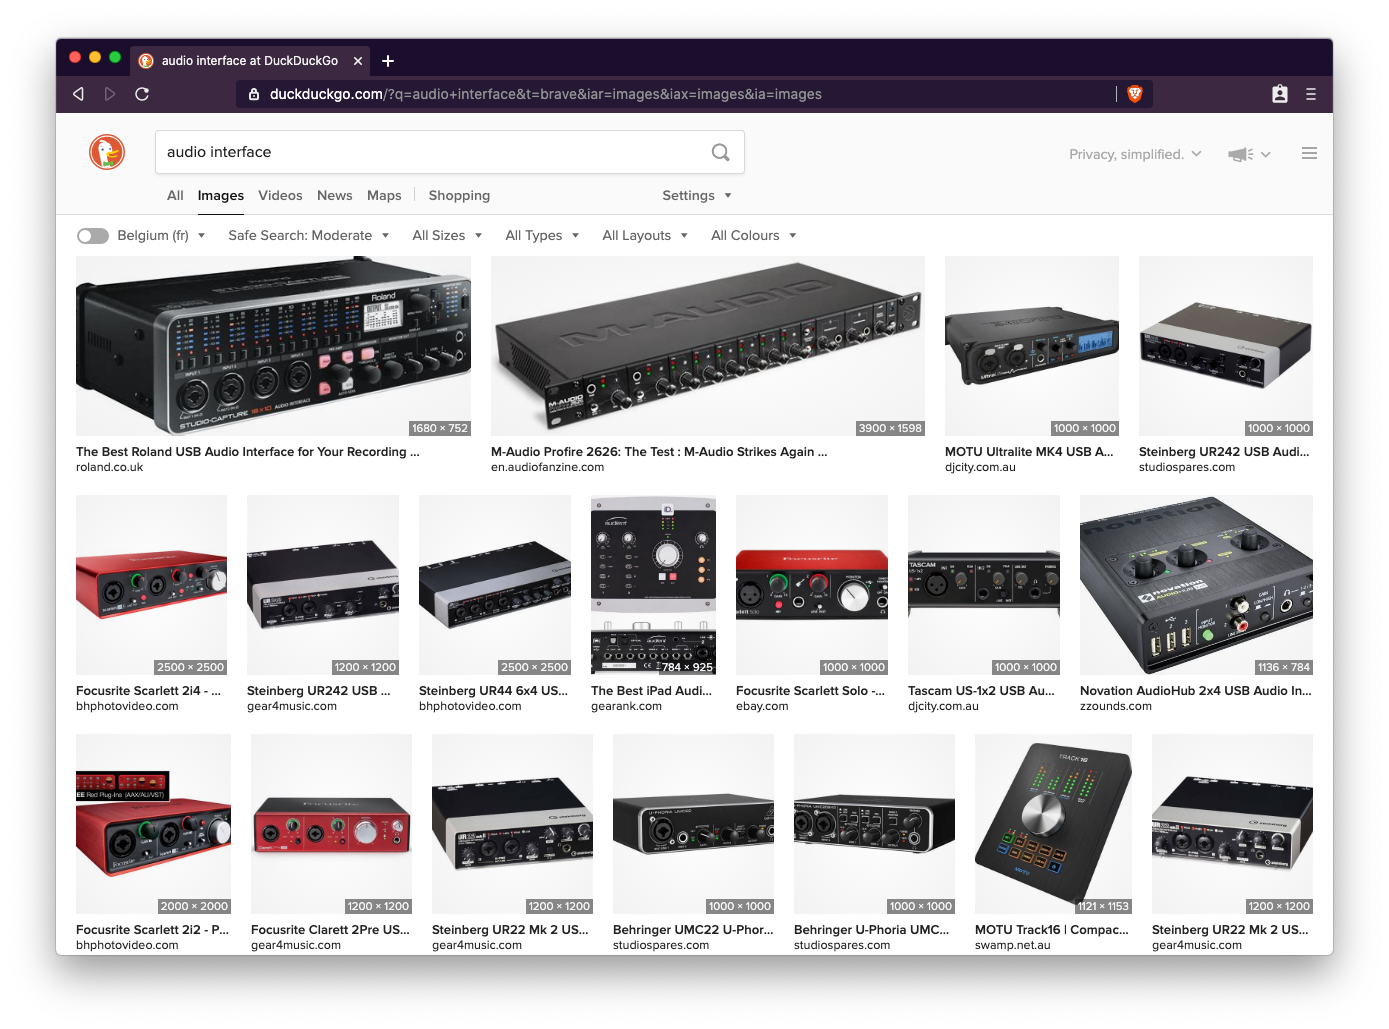Viewport: 1389px width, 1029px height.
Task: Select the Images tab
Action: [x=221, y=196]
